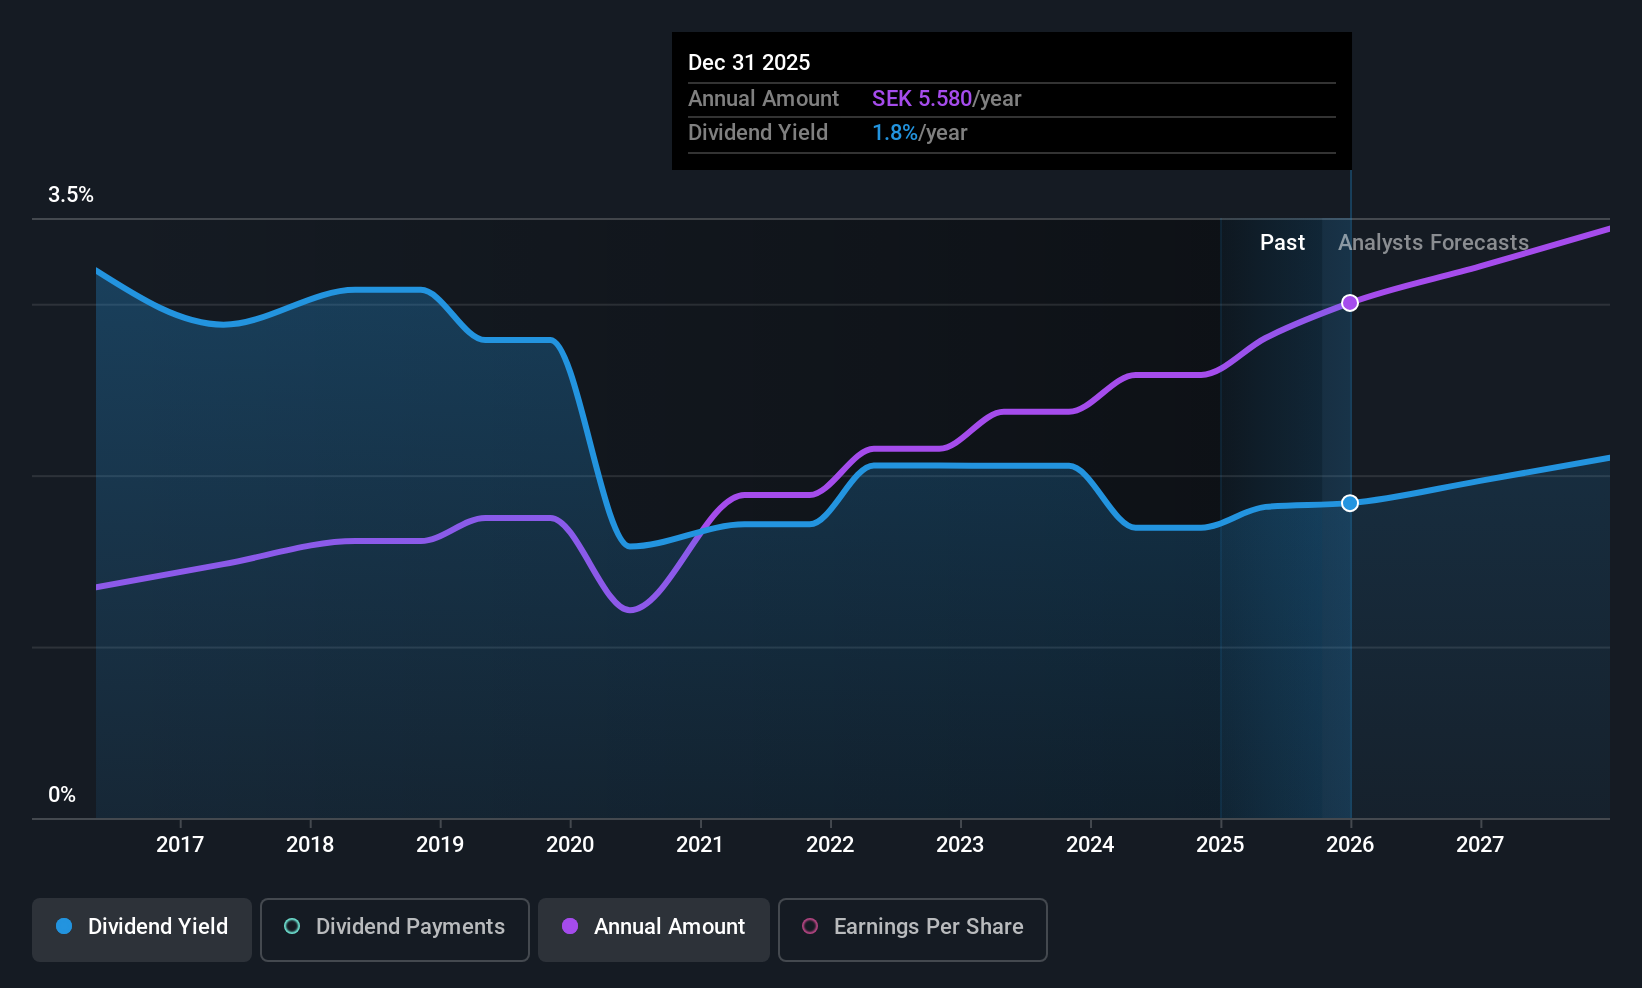The width and height of the screenshot is (1642, 988).
Task: Click the Dec 31 2025 tooltip date
Action: tap(749, 63)
